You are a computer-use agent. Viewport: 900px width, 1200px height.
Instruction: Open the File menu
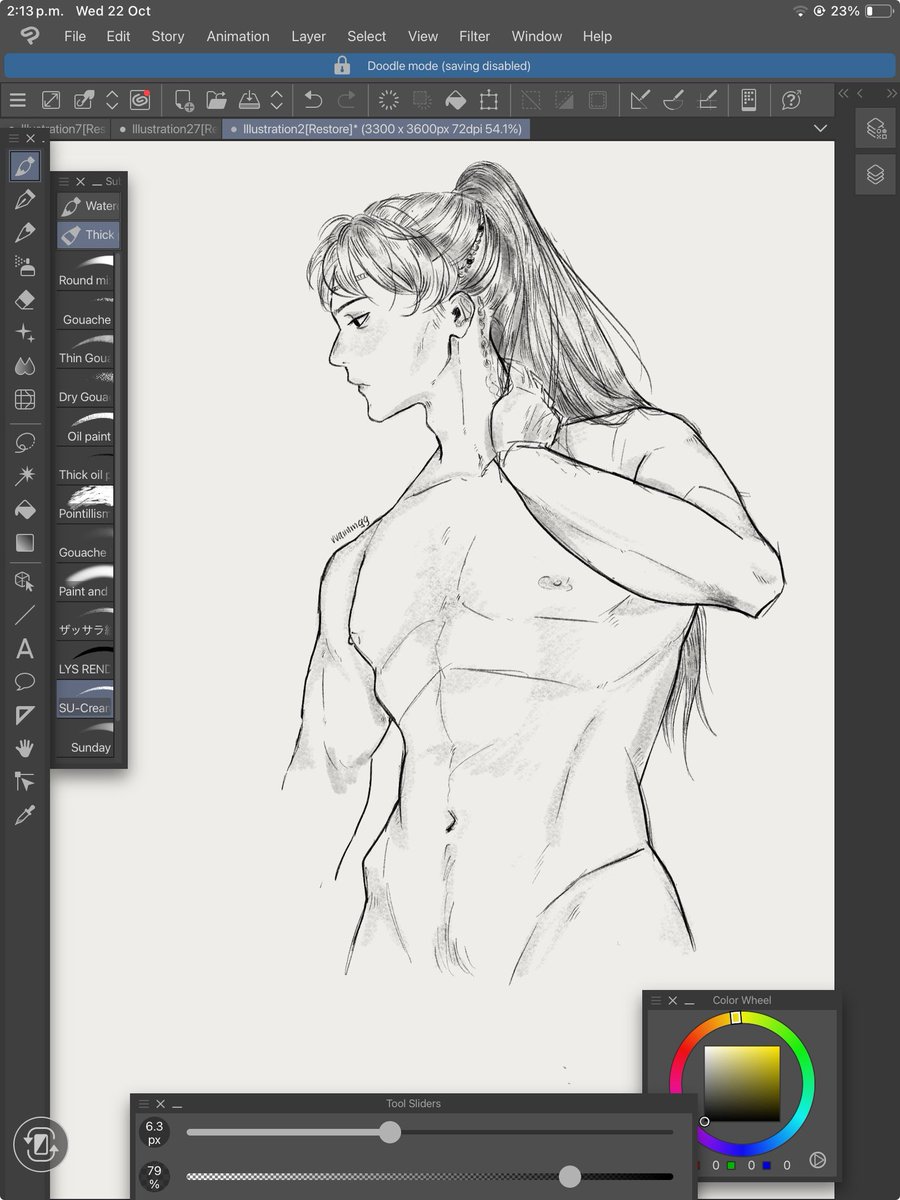pos(75,36)
